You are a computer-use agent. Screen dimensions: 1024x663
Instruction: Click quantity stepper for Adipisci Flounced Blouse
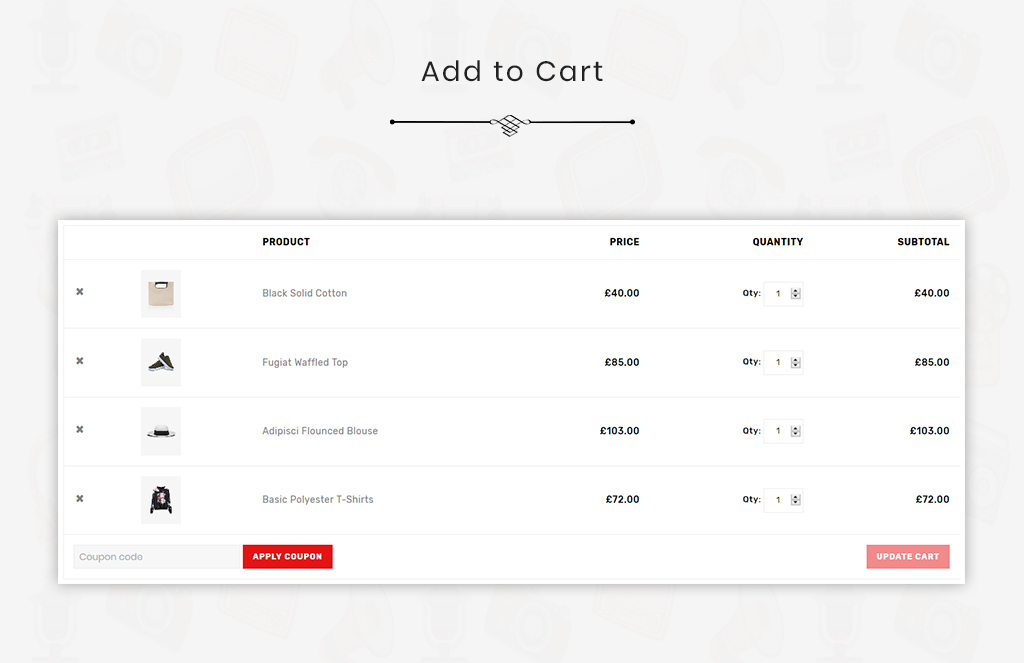coord(795,430)
